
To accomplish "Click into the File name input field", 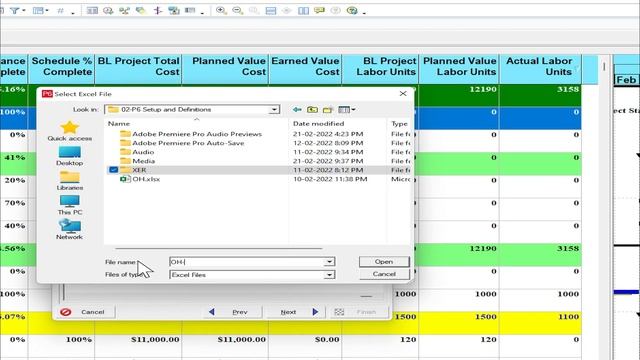I will coord(248,262).
